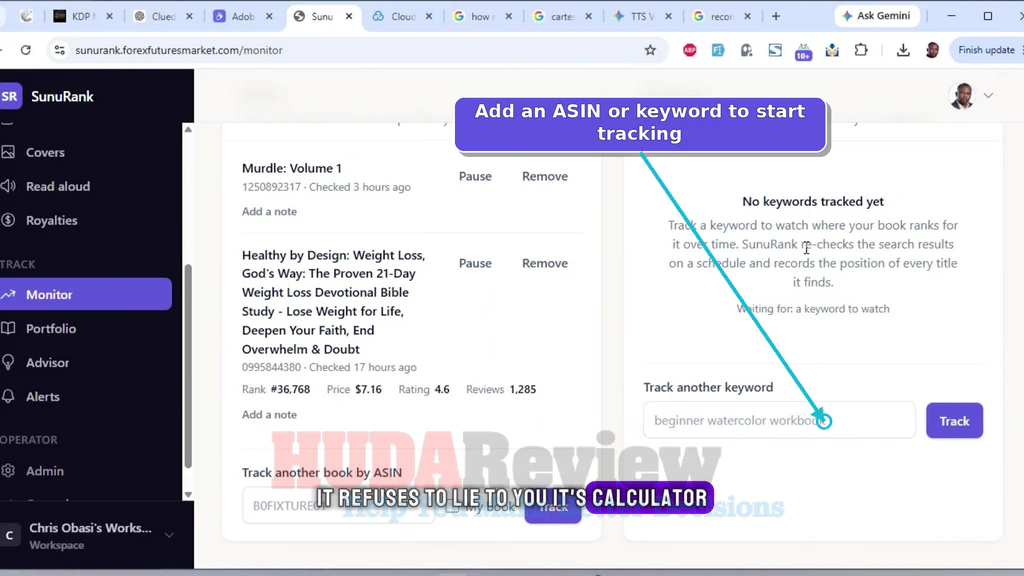Viewport: 1024px width, 576px height.
Task: Switch to the Cloud browser tab
Action: (x=402, y=16)
